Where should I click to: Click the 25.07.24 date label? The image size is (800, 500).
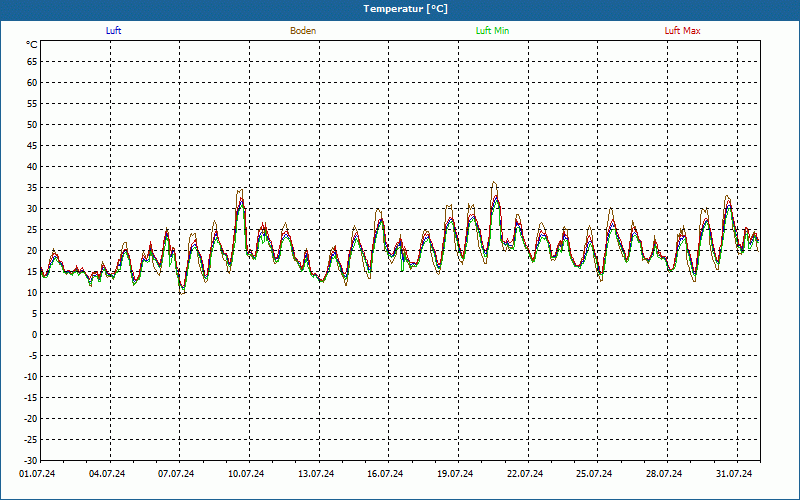pos(594,474)
